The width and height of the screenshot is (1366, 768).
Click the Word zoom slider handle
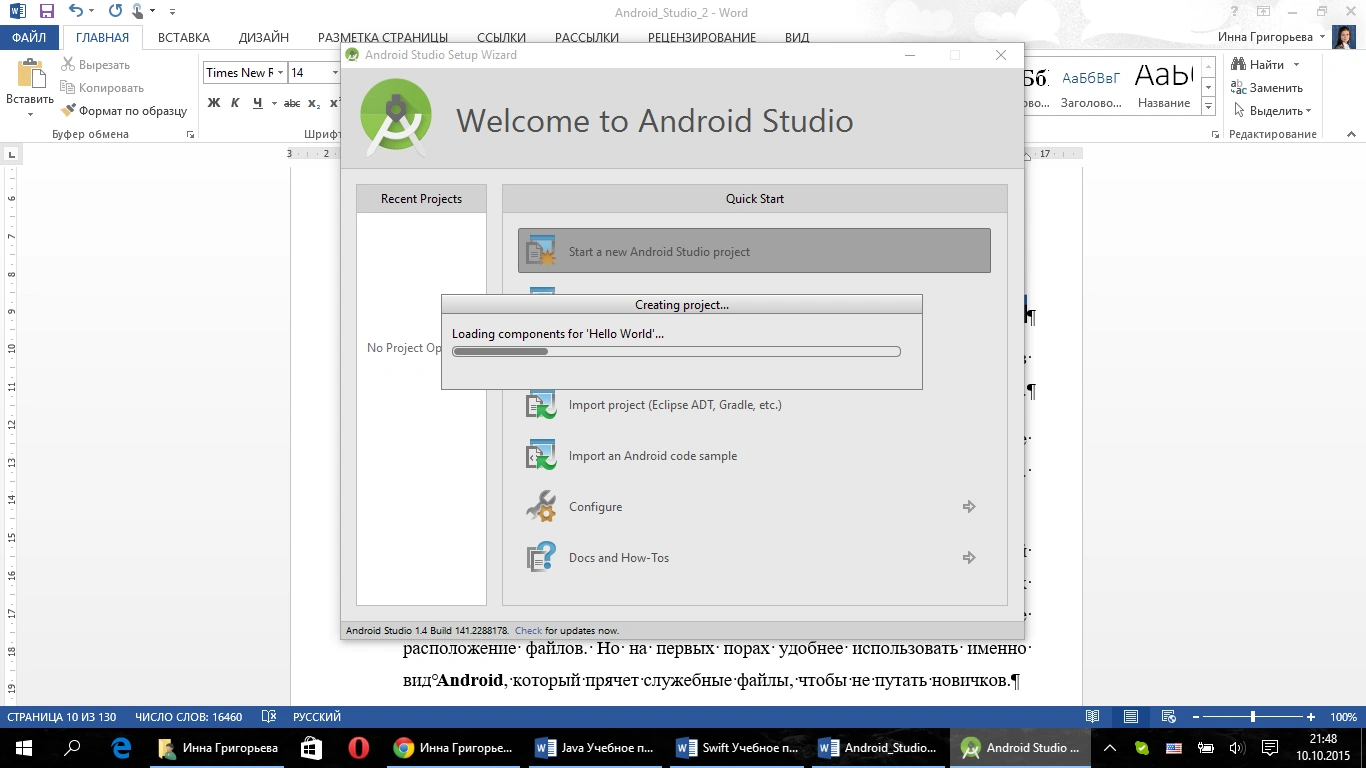click(x=1253, y=716)
